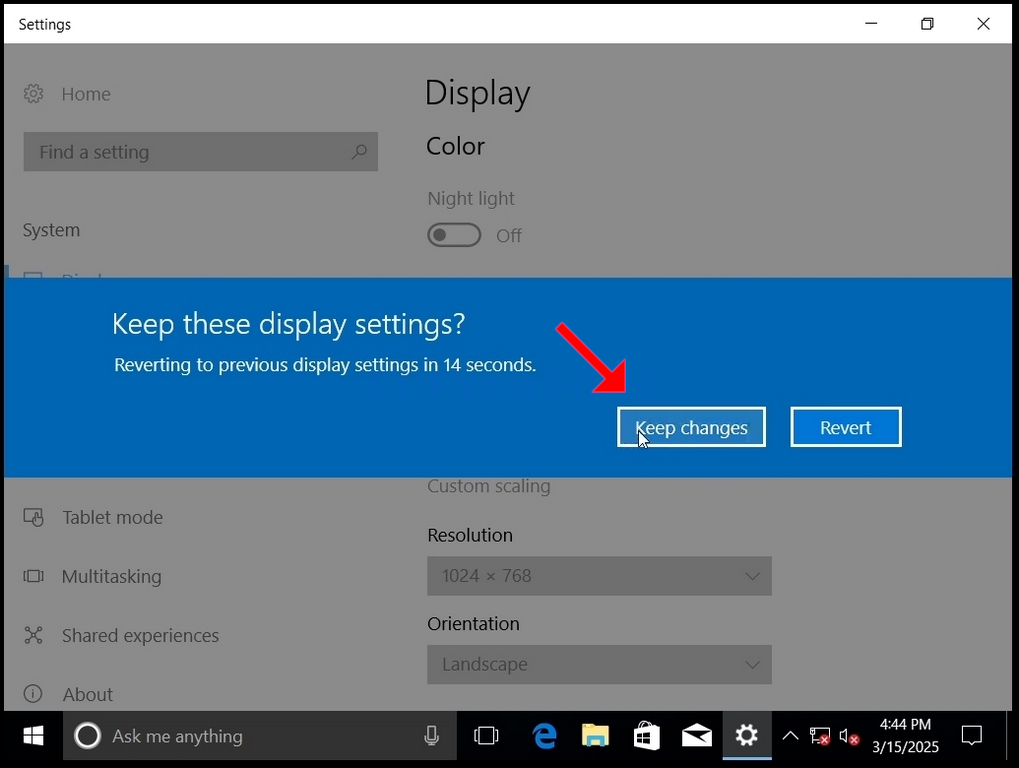
Task: Click the volume speaker tray icon
Action: click(x=849, y=736)
